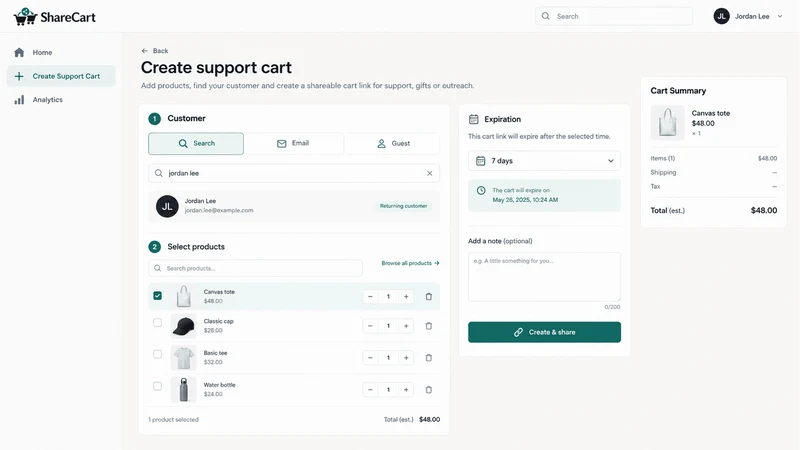Image resolution: width=800 pixels, height=450 pixels.
Task: Switch to the customer Guest tab
Action: (x=393, y=143)
